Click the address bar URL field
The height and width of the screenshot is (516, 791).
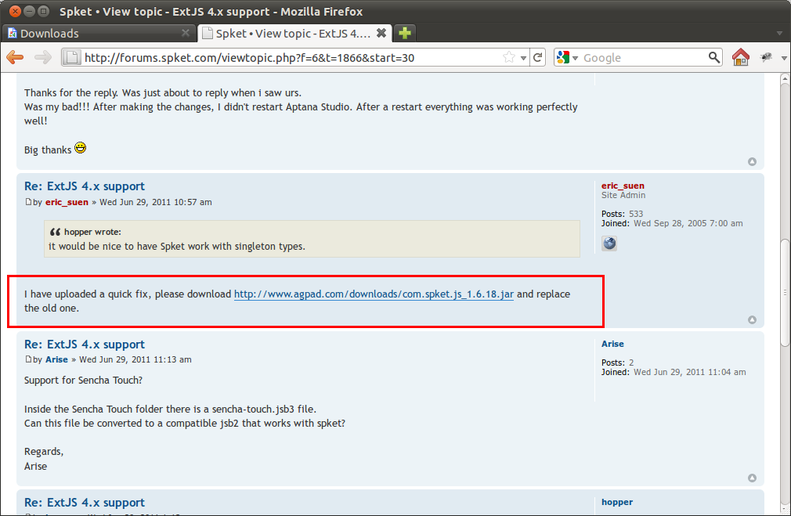(x=292, y=58)
